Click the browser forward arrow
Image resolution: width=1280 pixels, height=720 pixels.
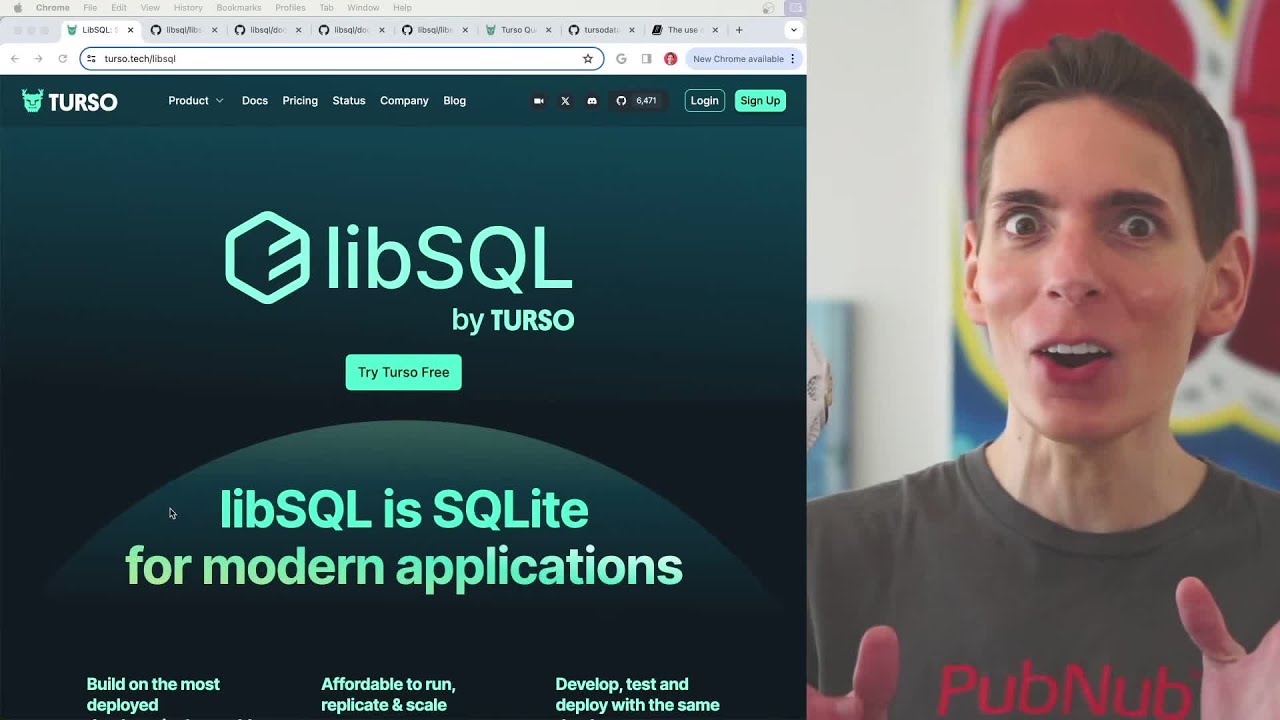[x=38, y=59]
